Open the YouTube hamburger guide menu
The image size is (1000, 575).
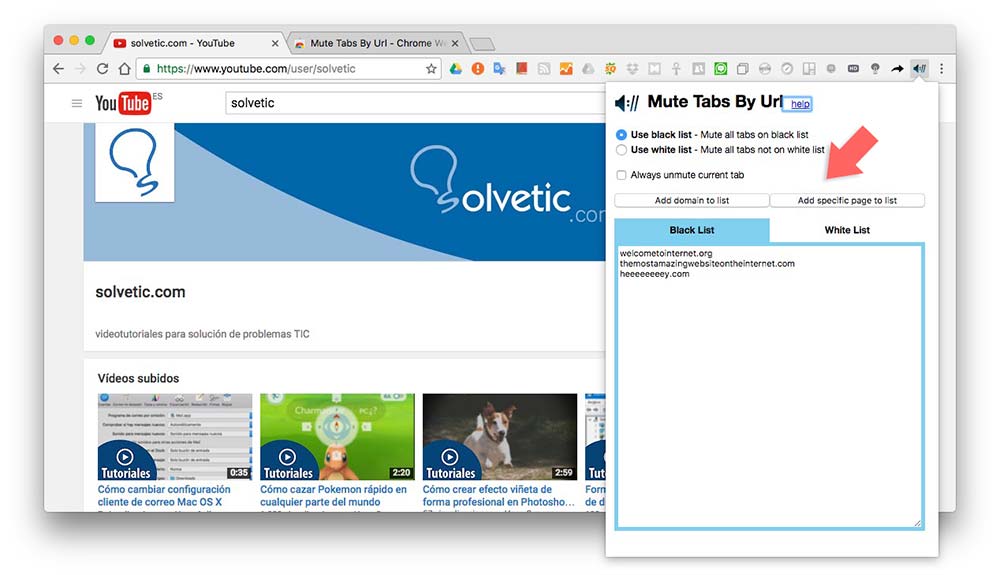tap(77, 103)
